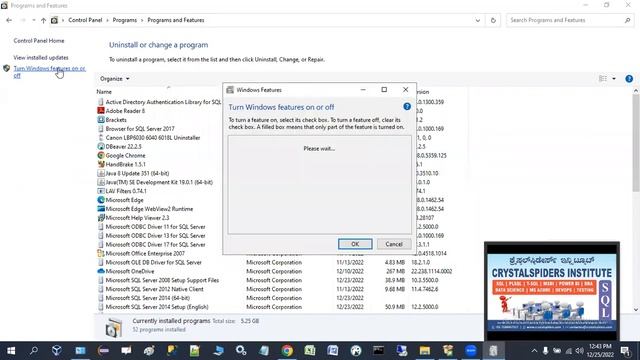This screenshot has width=640, height=360.
Task: Open Programs and Features help icon
Action: (629, 79)
